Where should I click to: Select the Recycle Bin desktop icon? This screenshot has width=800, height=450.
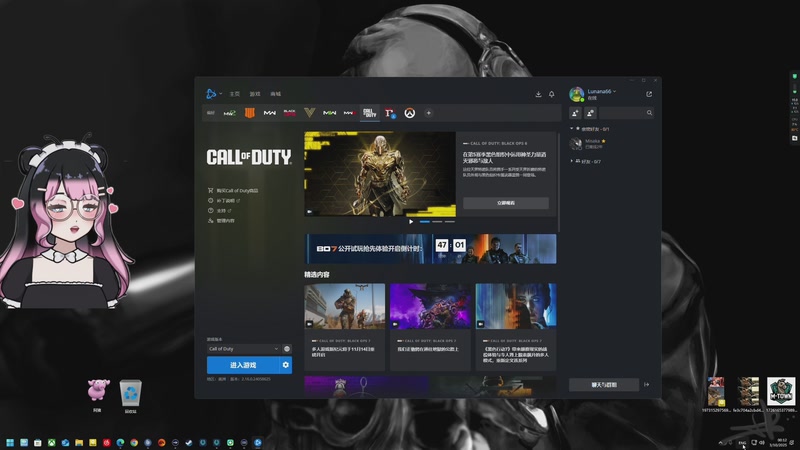(131, 395)
